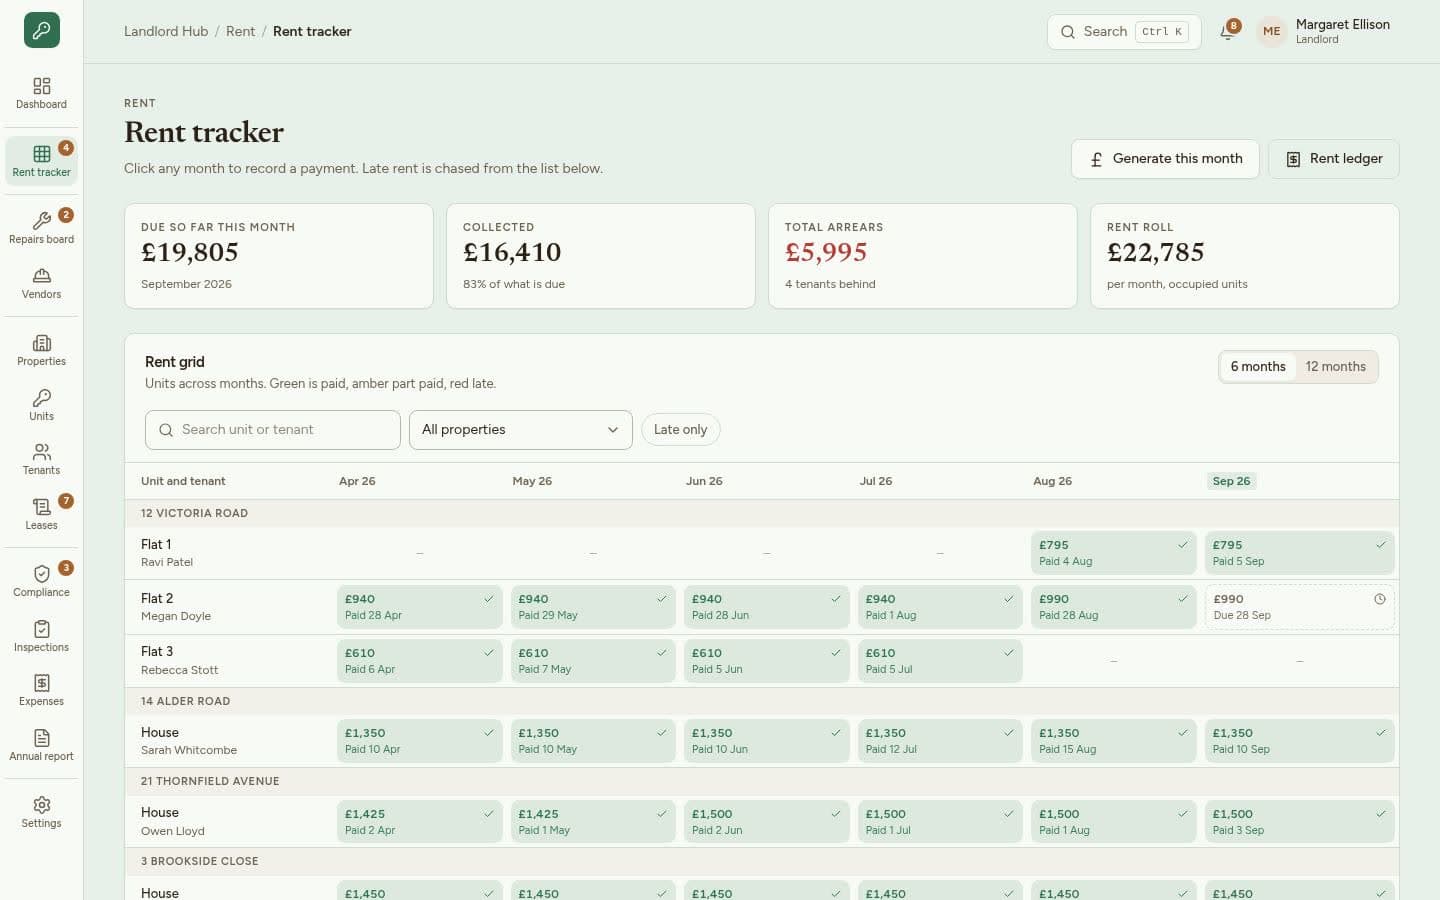Viewport: 1440px width, 900px height.
Task: Open the Dashboard from sidebar
Action: tap(42, 93)
